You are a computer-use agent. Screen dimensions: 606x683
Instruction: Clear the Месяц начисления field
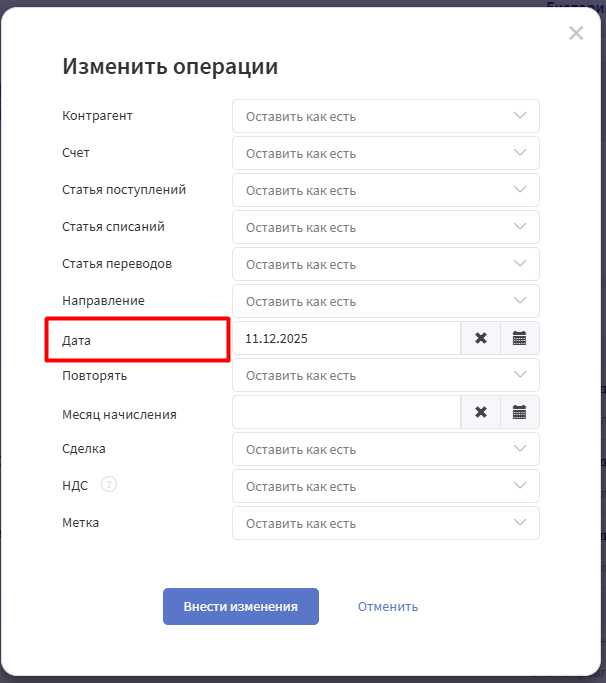[x=480, y=412]
